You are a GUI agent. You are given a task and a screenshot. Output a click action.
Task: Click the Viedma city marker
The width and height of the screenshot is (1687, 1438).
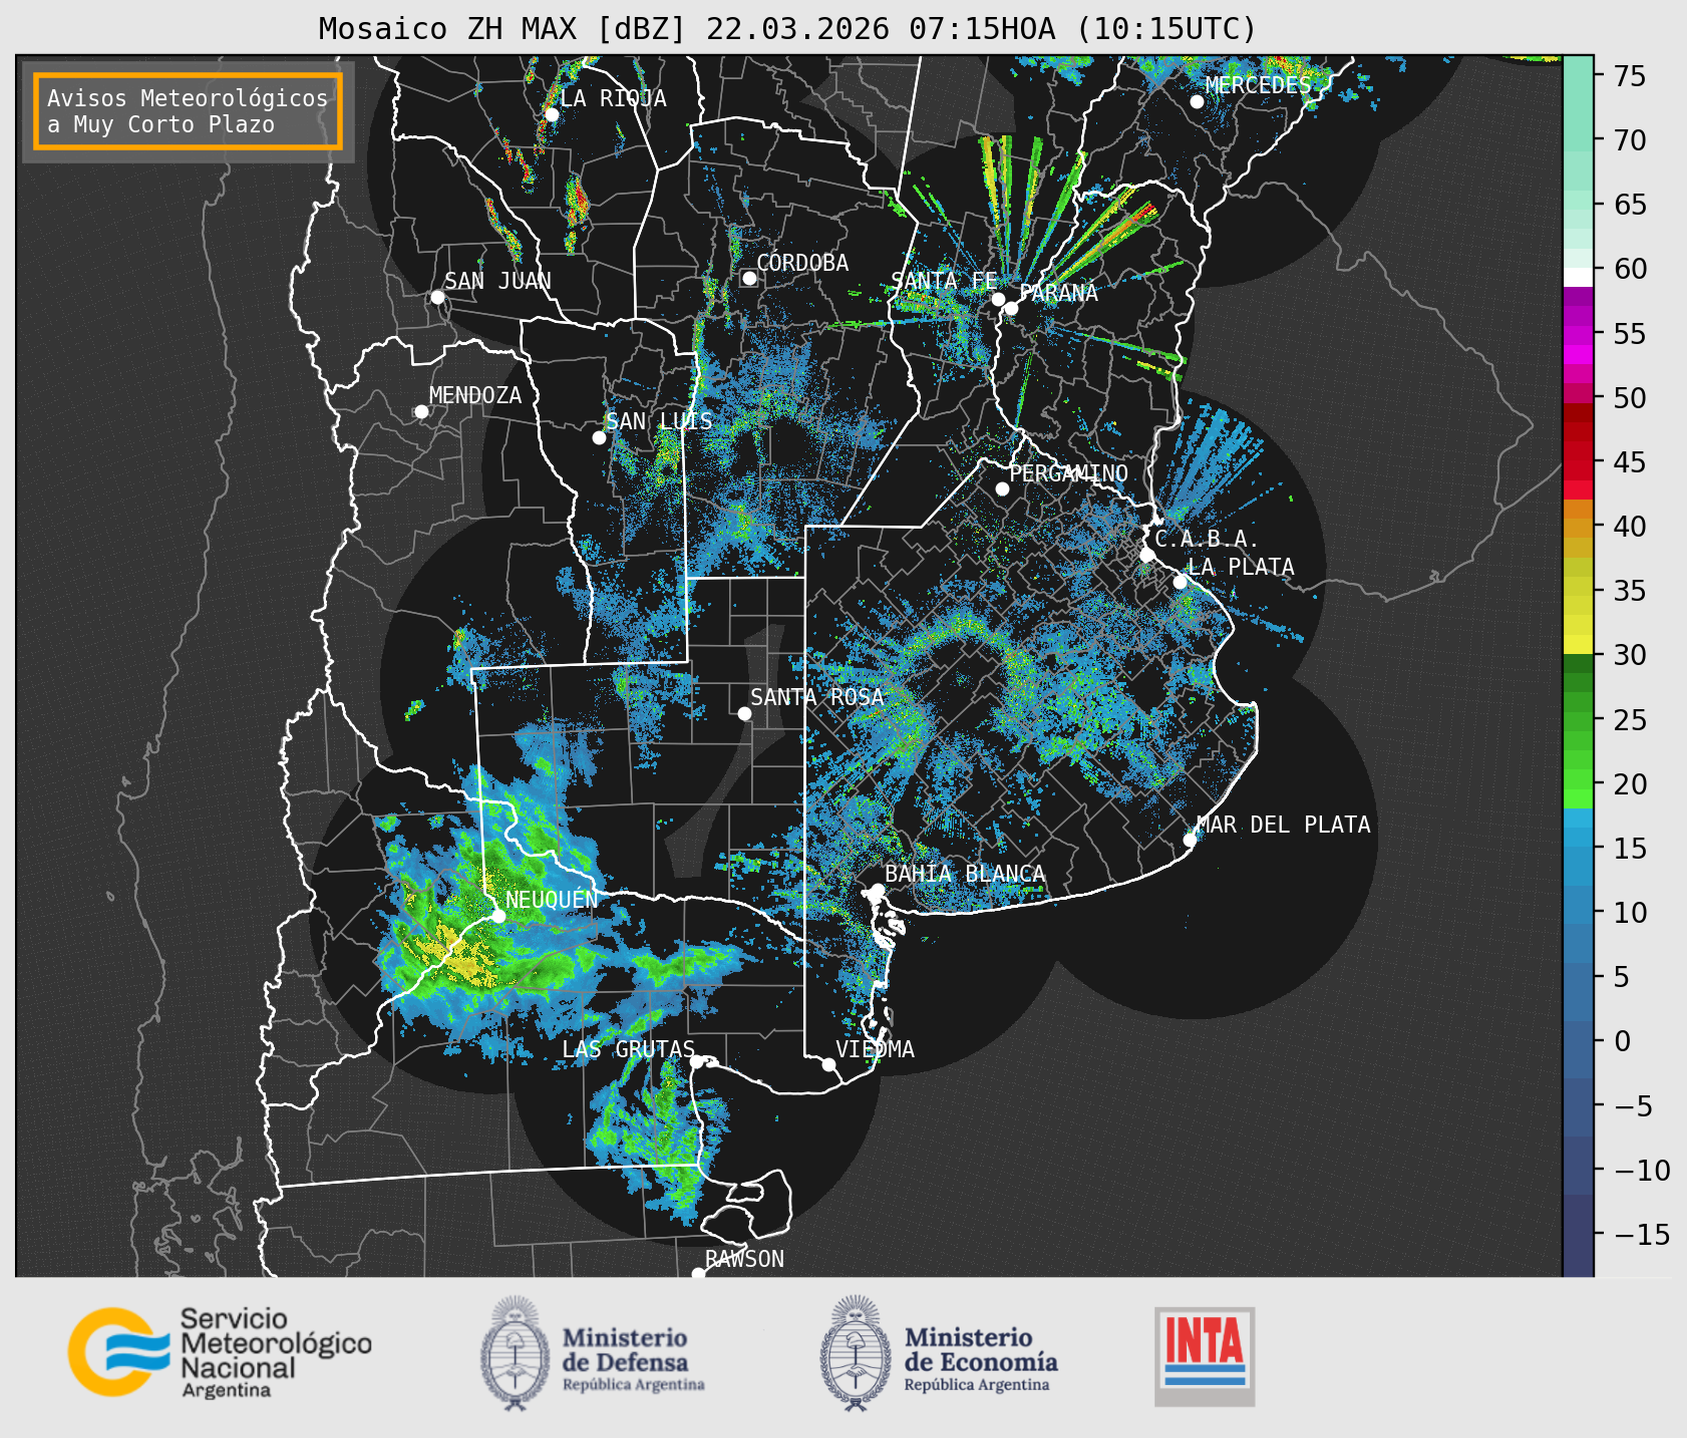829,1064
